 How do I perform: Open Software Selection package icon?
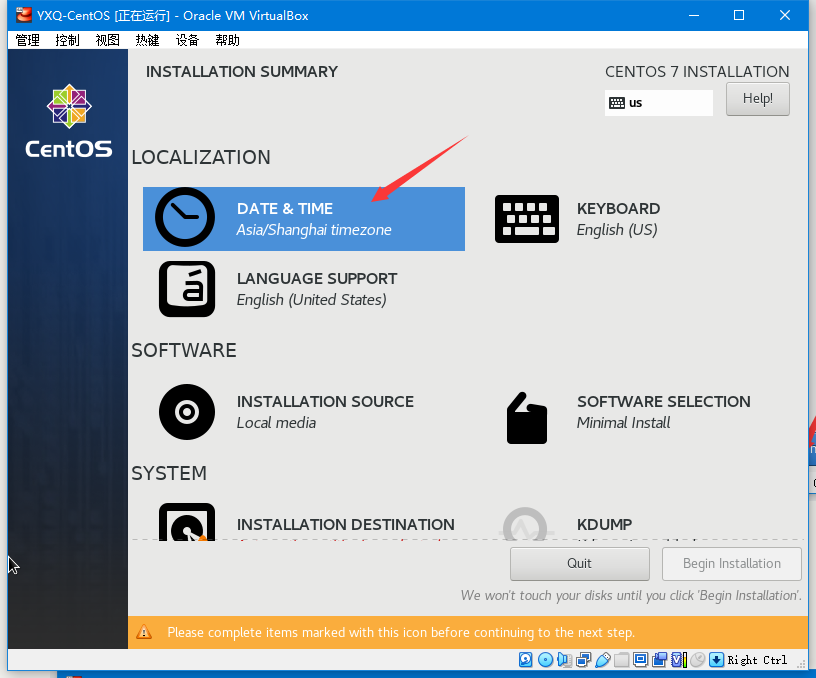click(x=526, y=416)
